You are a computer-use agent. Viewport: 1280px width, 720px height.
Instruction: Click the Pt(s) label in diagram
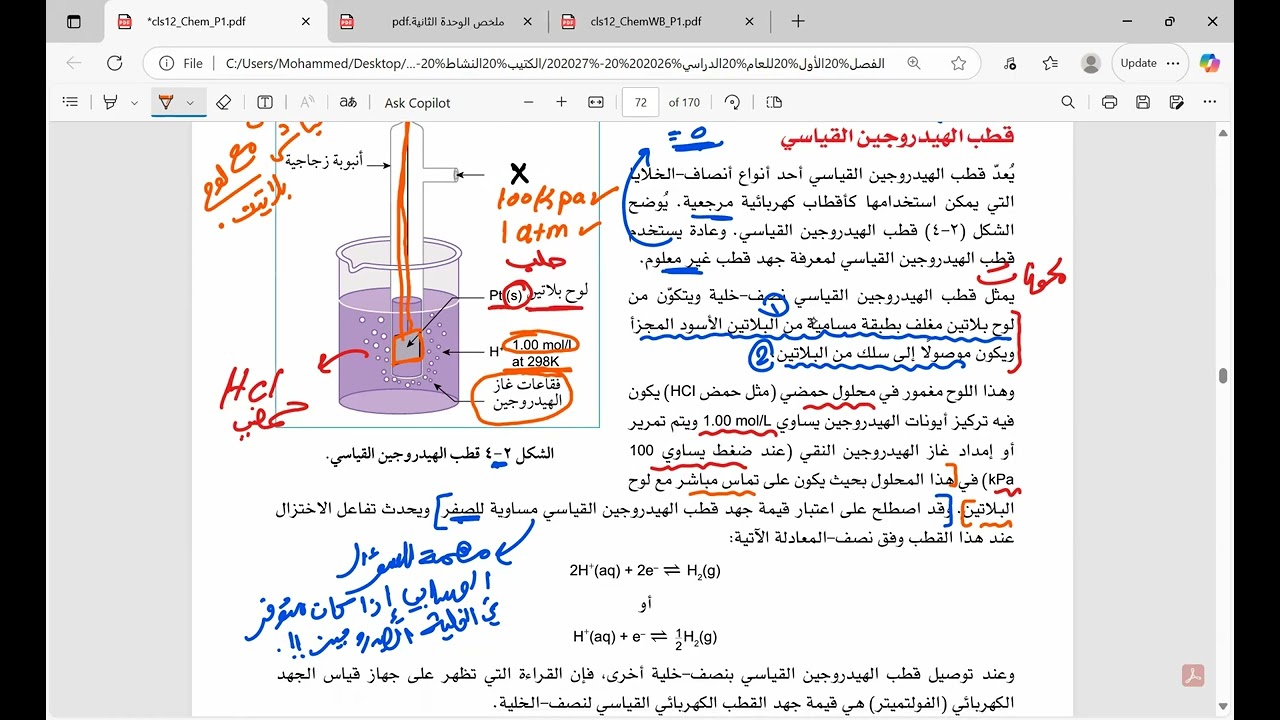click(x=506, y=296)
